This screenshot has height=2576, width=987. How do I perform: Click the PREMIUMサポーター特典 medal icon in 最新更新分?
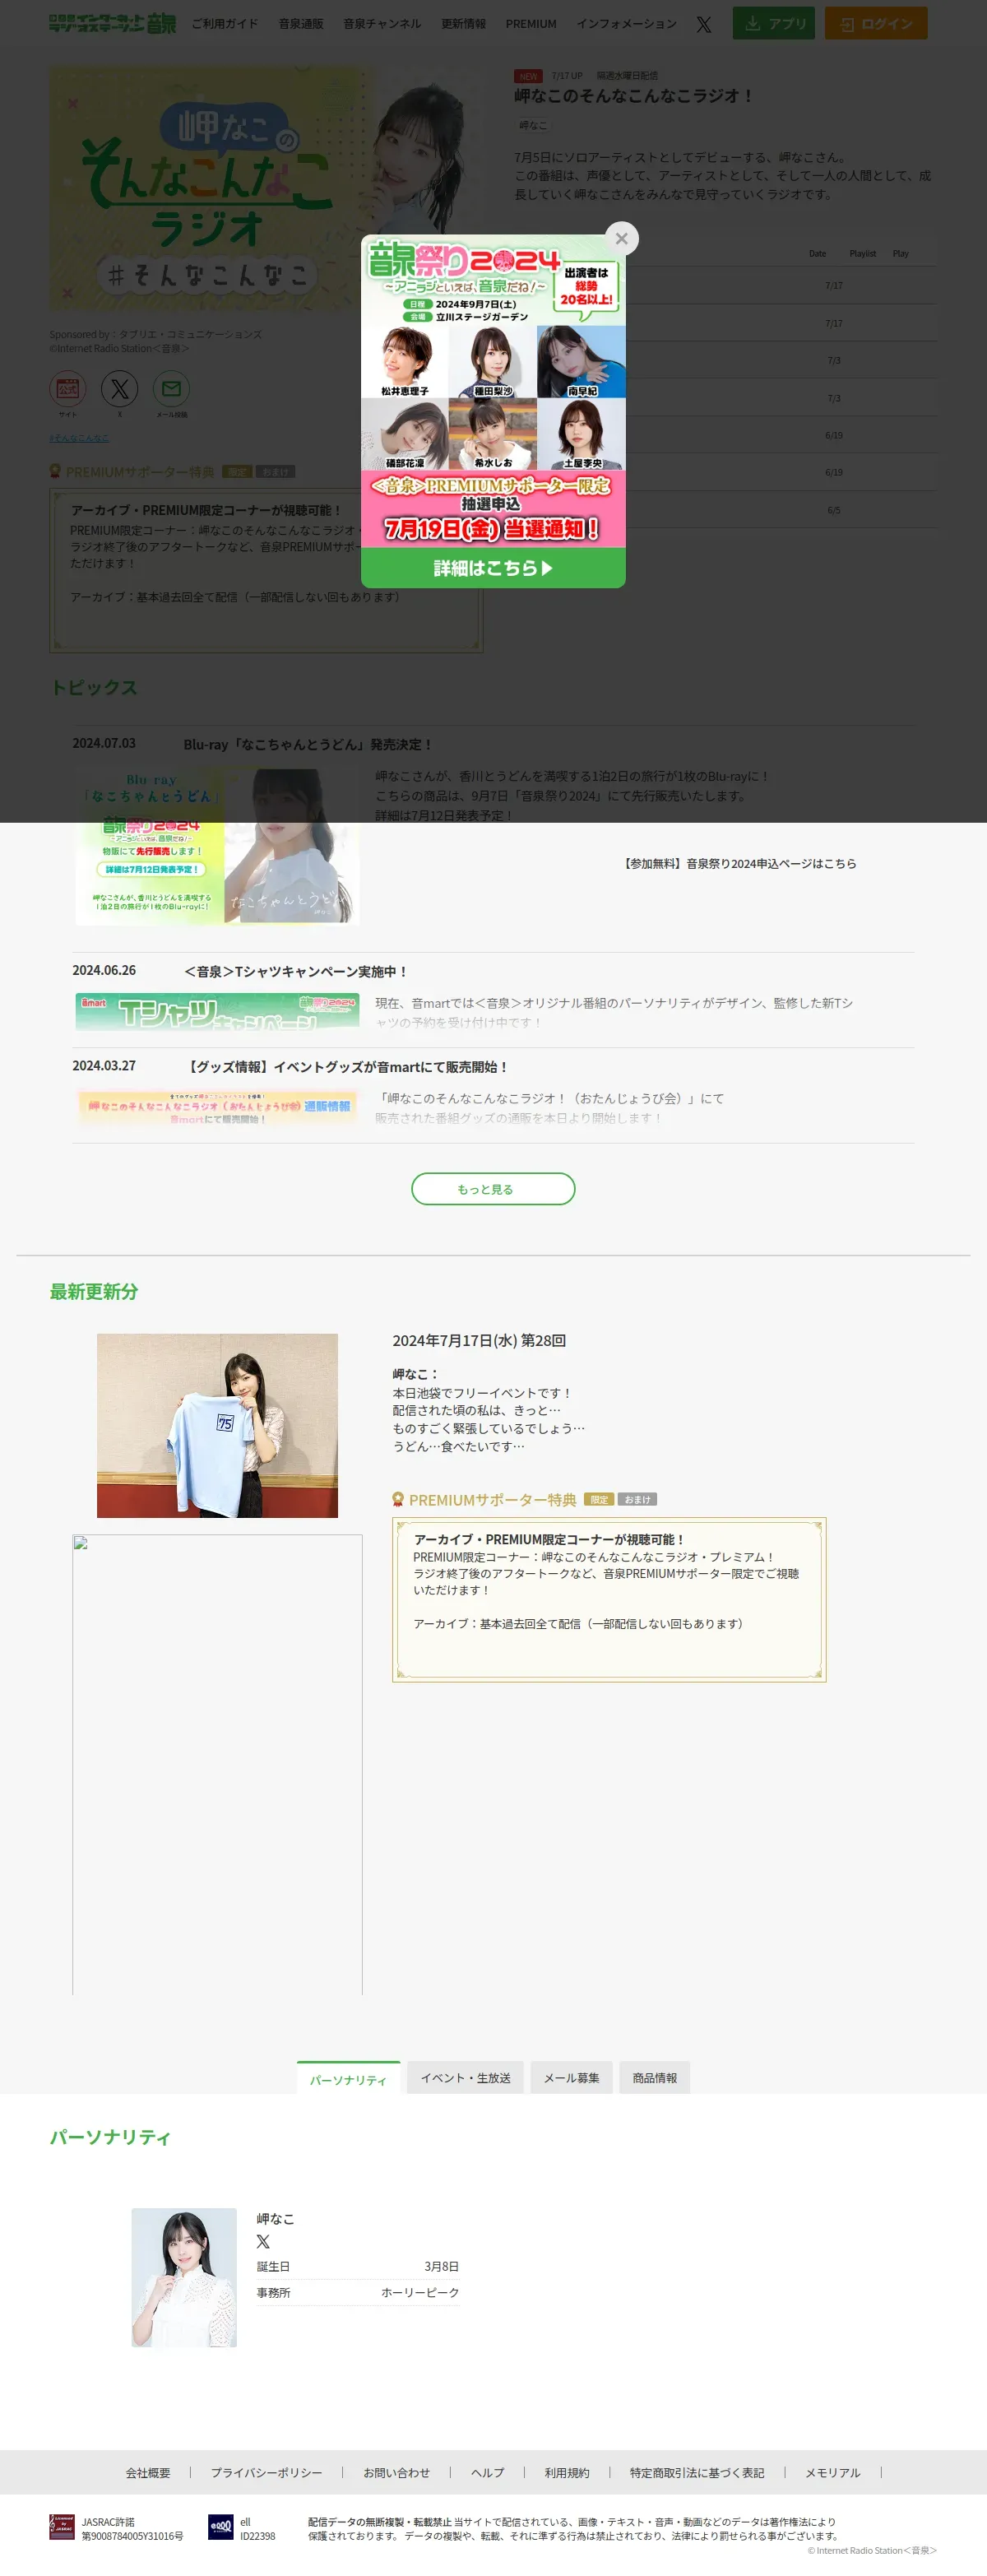(x=398, y=1499)
